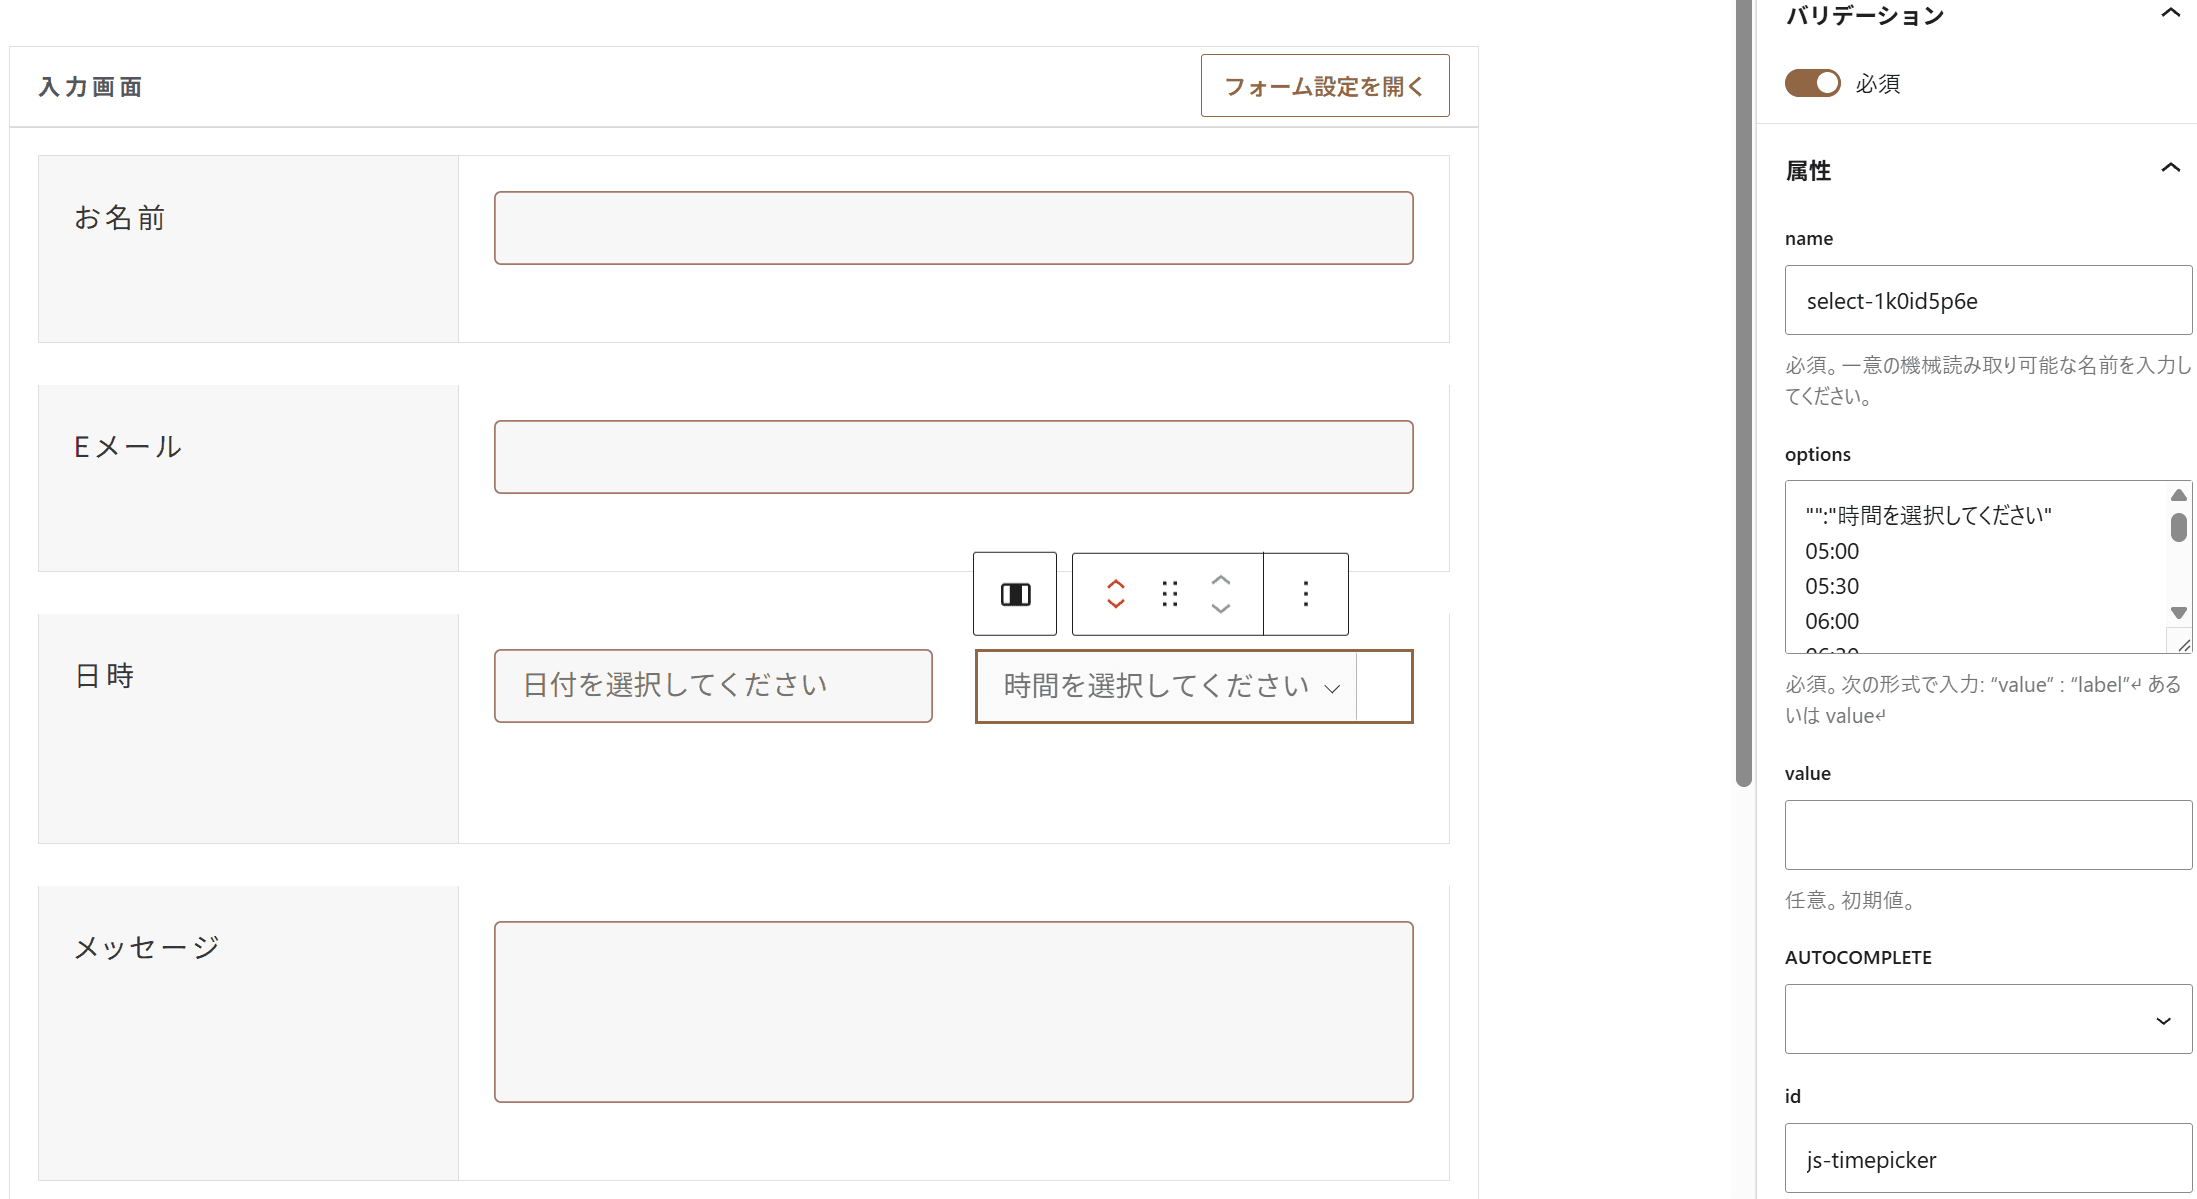Screen dimensions: 2197x1199
Task: Click the sidebar vertical scrollbar
Action: tap(1744, 394)
